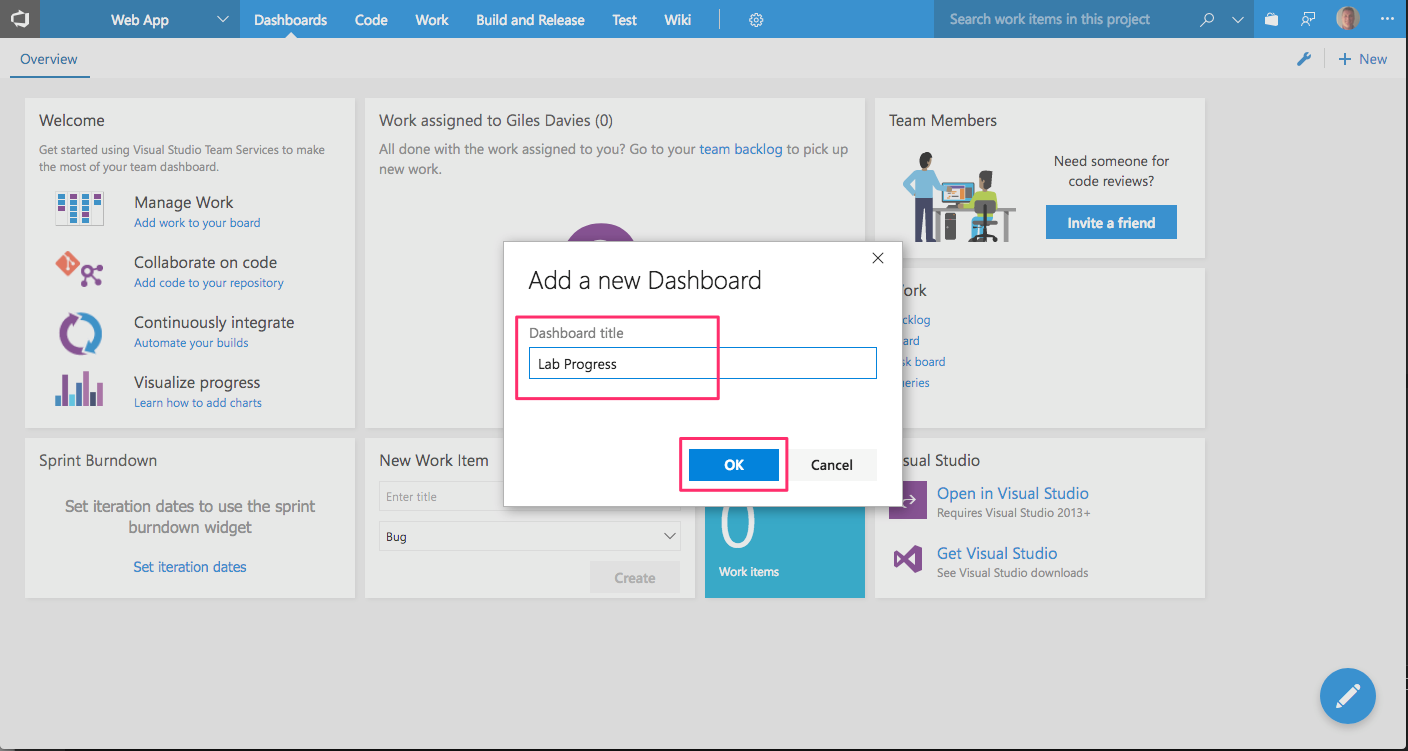Click the search magnifier icon

click(1208, 19)
